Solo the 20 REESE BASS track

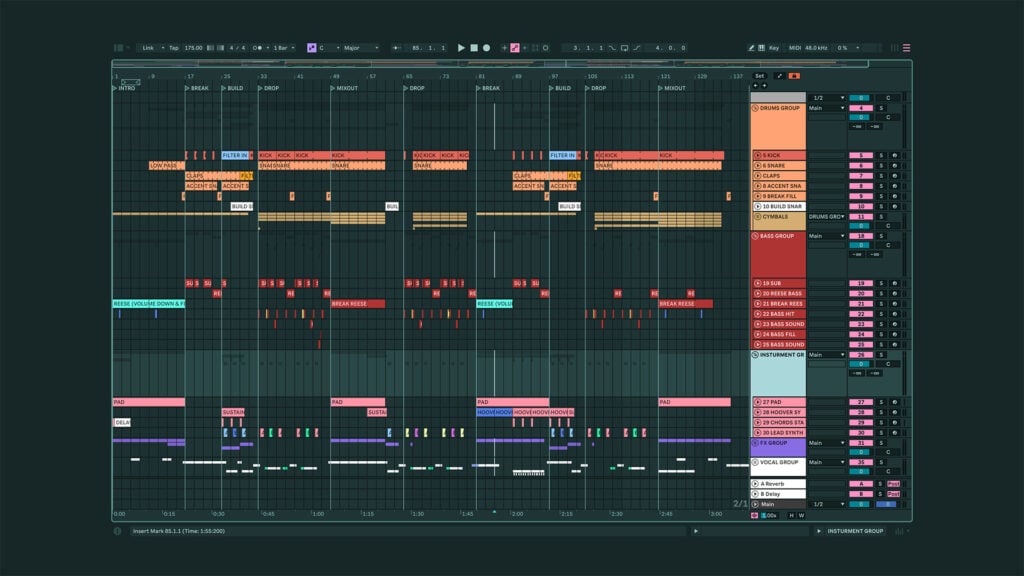[x=881, y=293]
